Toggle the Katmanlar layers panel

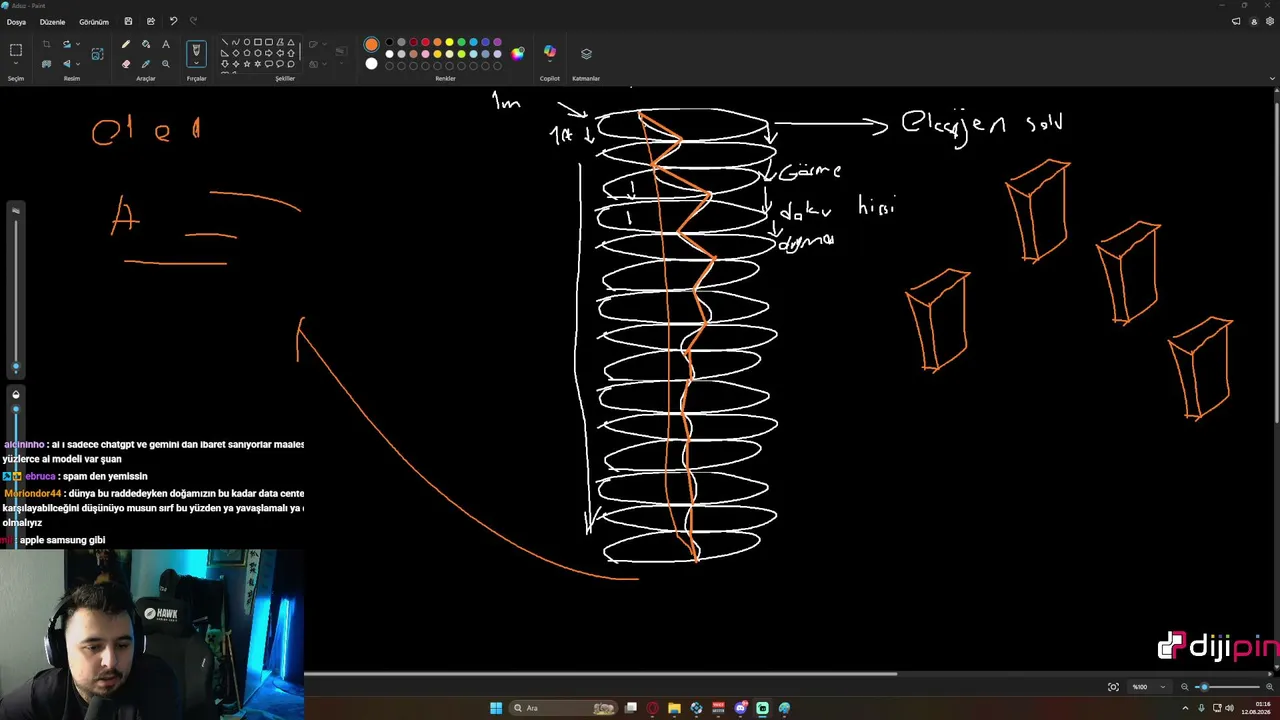click(586, 54)
